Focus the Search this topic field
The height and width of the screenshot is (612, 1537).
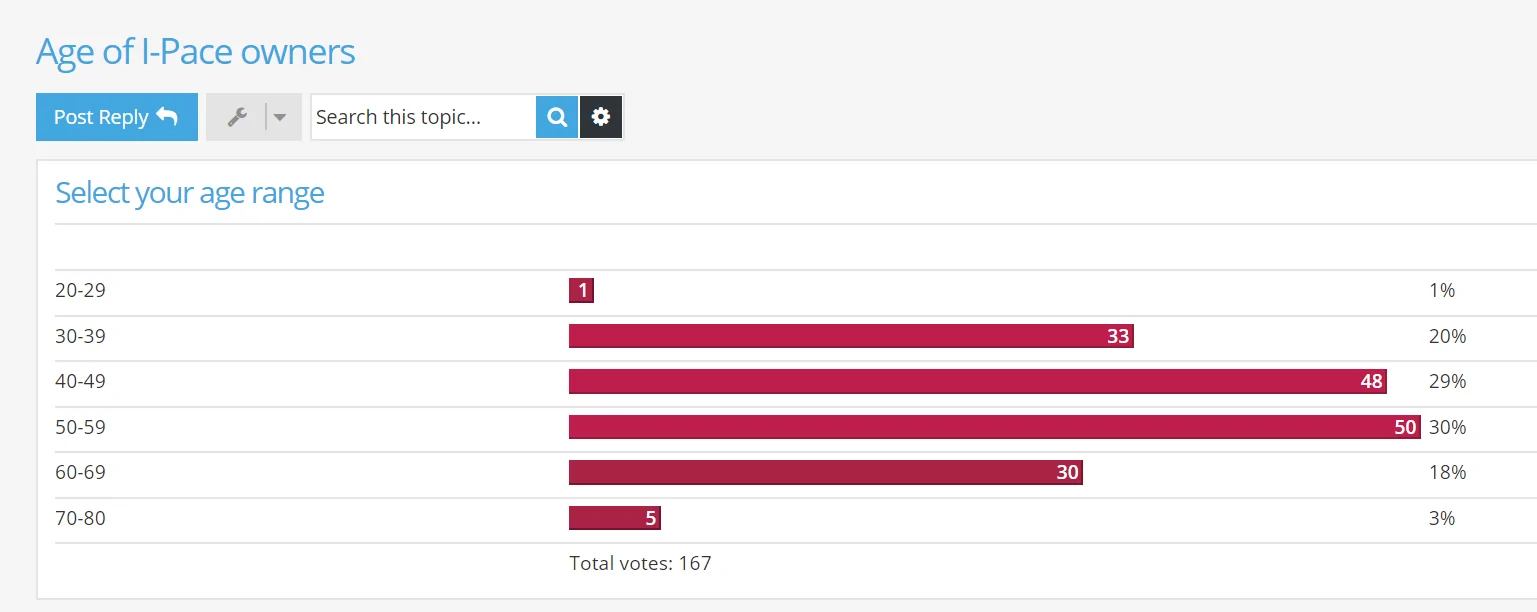pos(423,117)
